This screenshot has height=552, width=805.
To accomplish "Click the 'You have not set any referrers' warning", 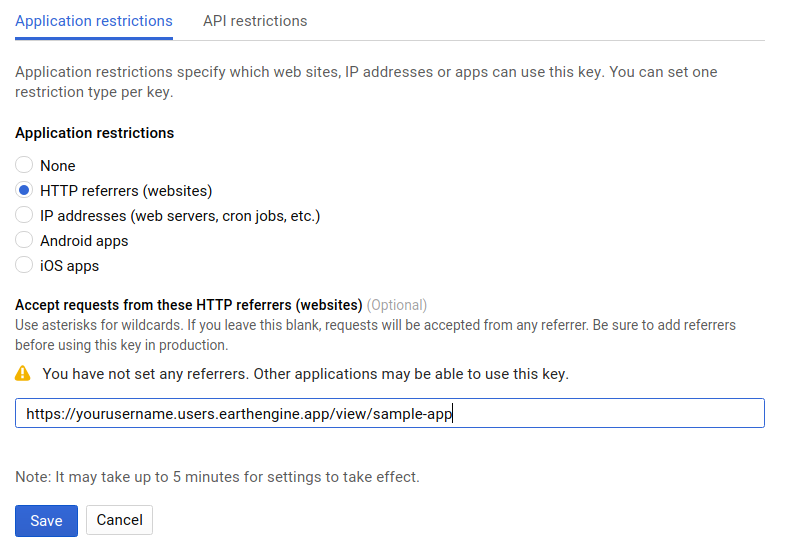I will pyautogui.click(x=305, y=374).
